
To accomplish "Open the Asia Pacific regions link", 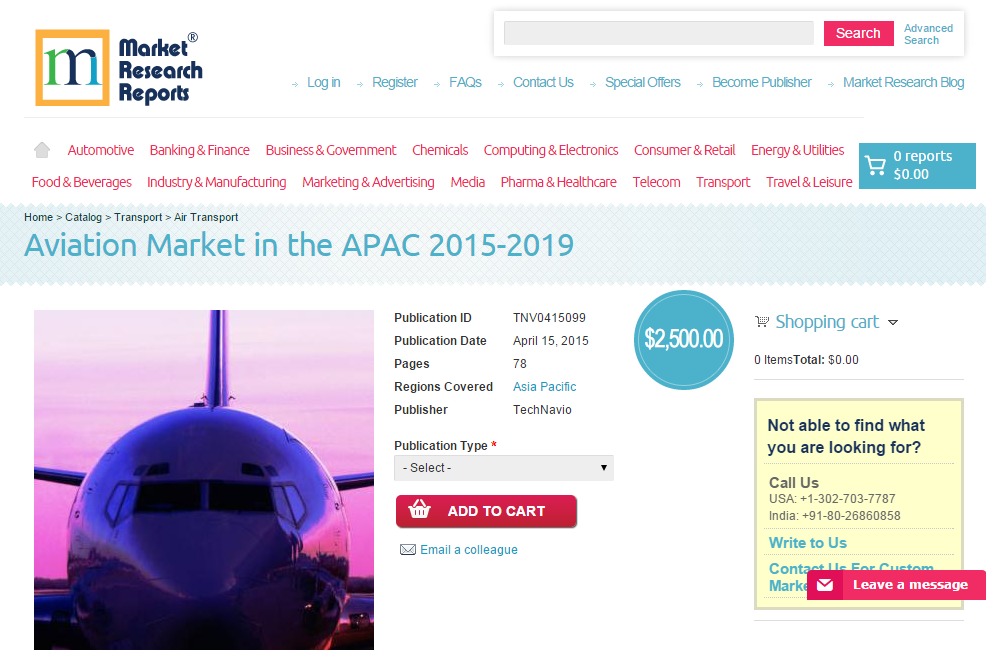I will 544,386.
